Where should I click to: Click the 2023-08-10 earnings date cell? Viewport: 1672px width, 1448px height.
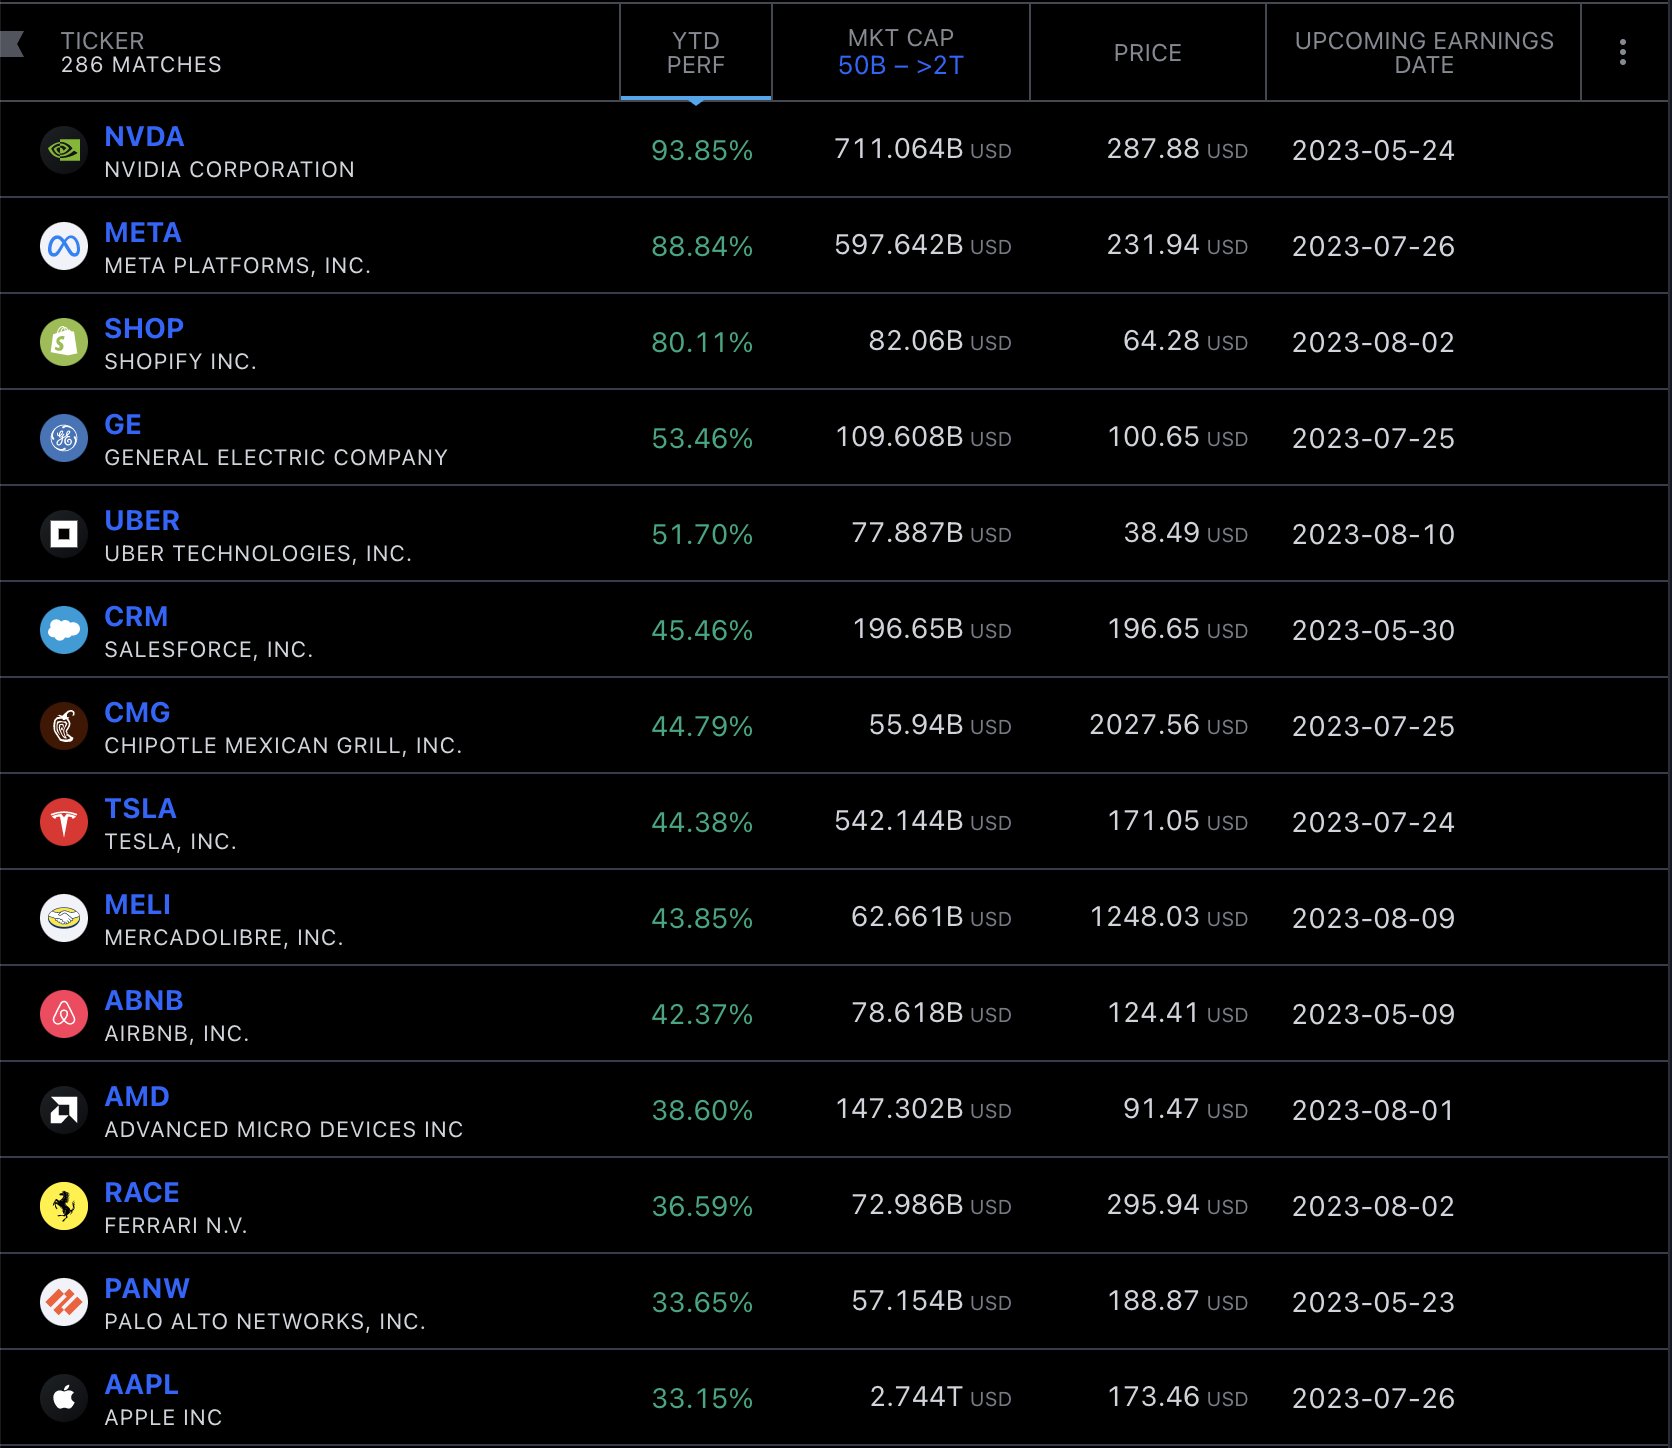1373,534
